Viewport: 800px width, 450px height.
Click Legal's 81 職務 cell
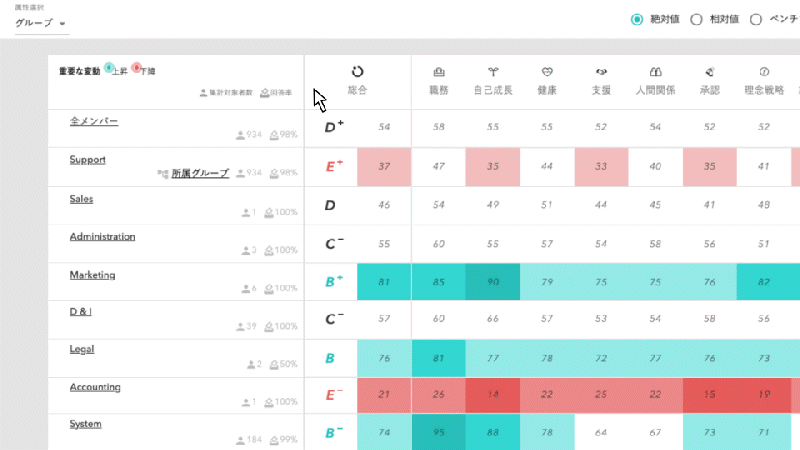(439, 358)
